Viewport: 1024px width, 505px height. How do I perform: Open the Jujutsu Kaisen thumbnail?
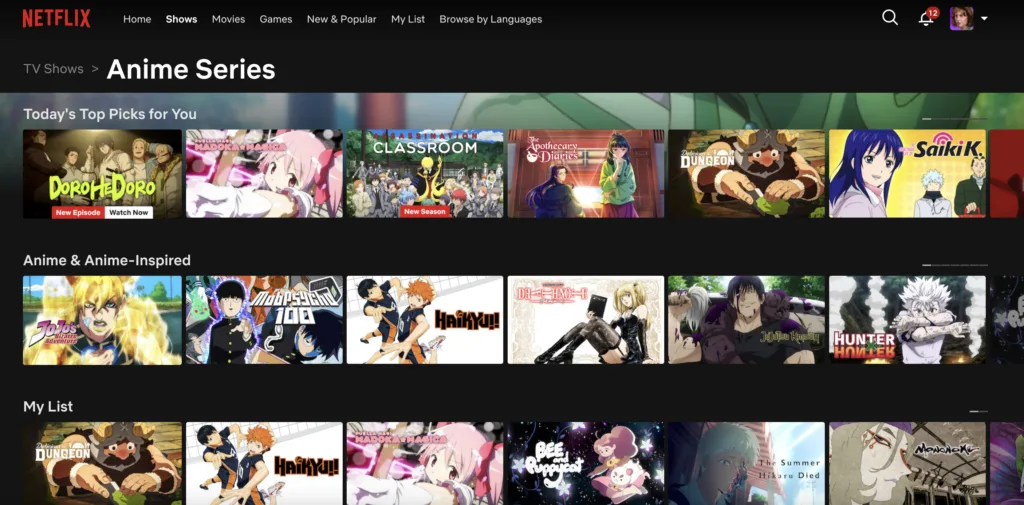pyautogui.click(x=746, y=320)
